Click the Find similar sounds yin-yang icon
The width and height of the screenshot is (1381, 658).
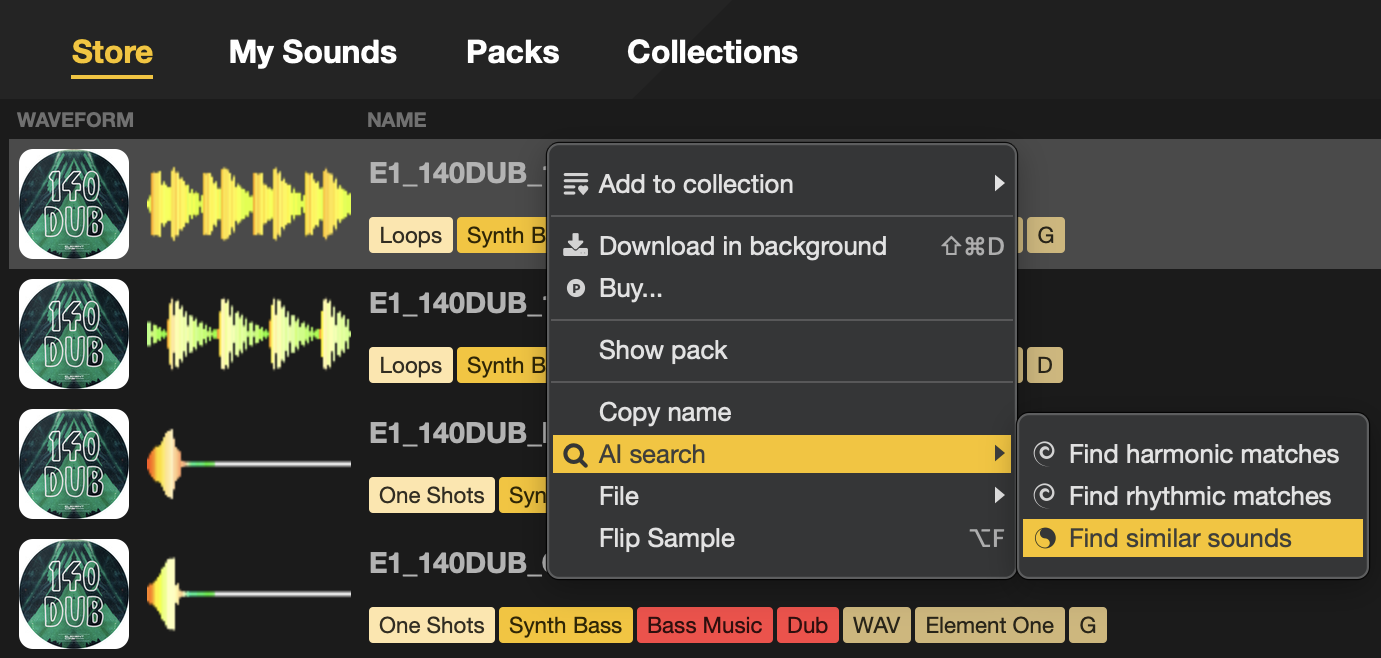coord(1044,538)
